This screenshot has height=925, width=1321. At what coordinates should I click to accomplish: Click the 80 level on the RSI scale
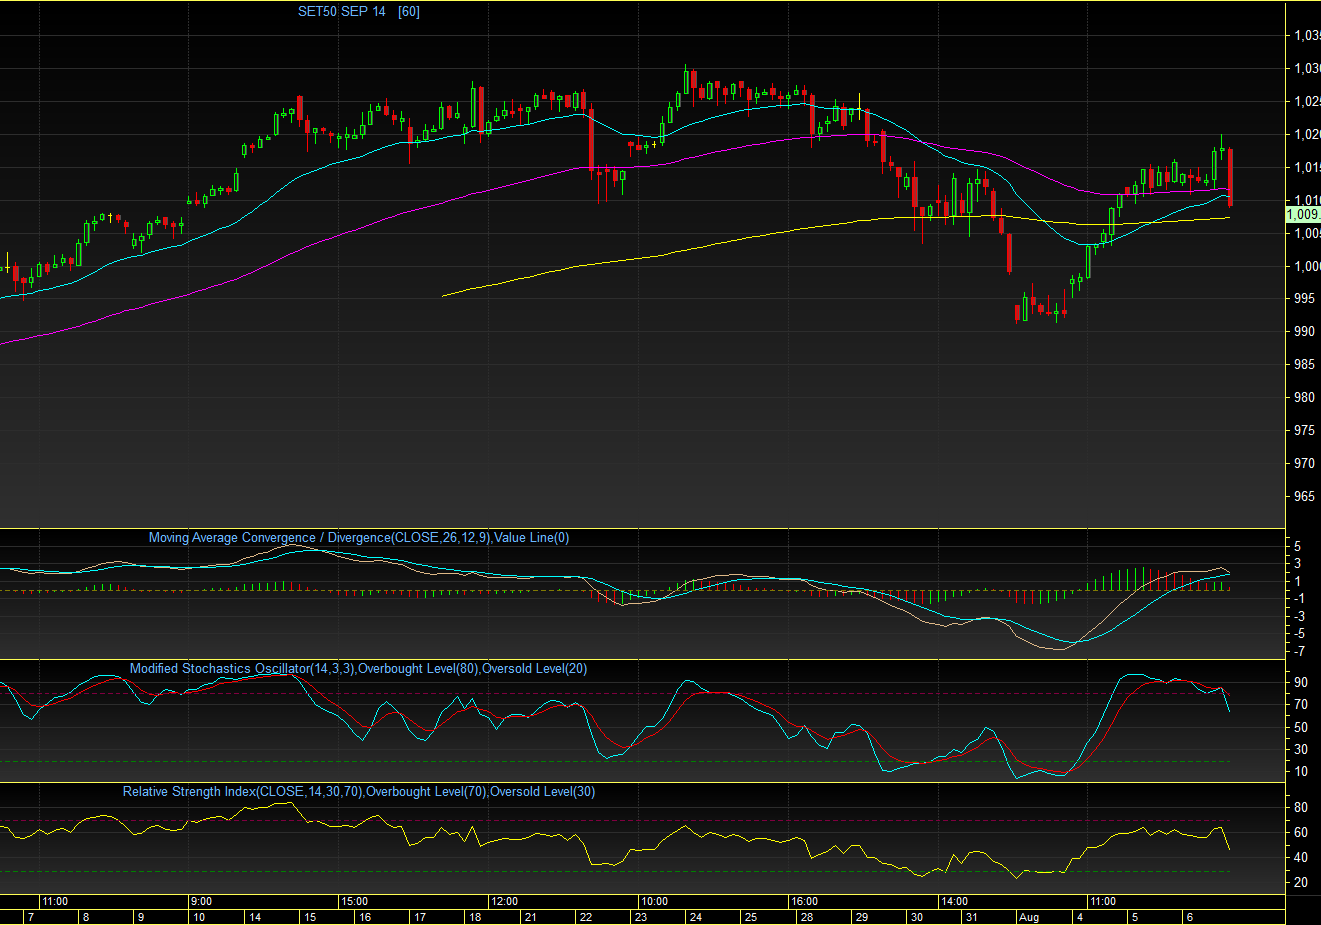1301,808
